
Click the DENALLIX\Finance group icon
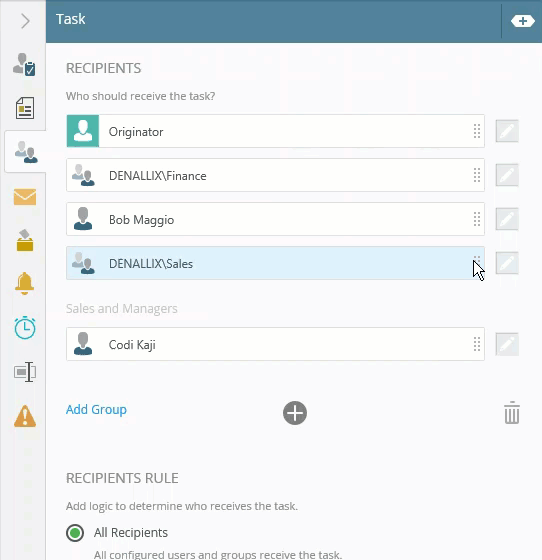[x=83, y=175]
